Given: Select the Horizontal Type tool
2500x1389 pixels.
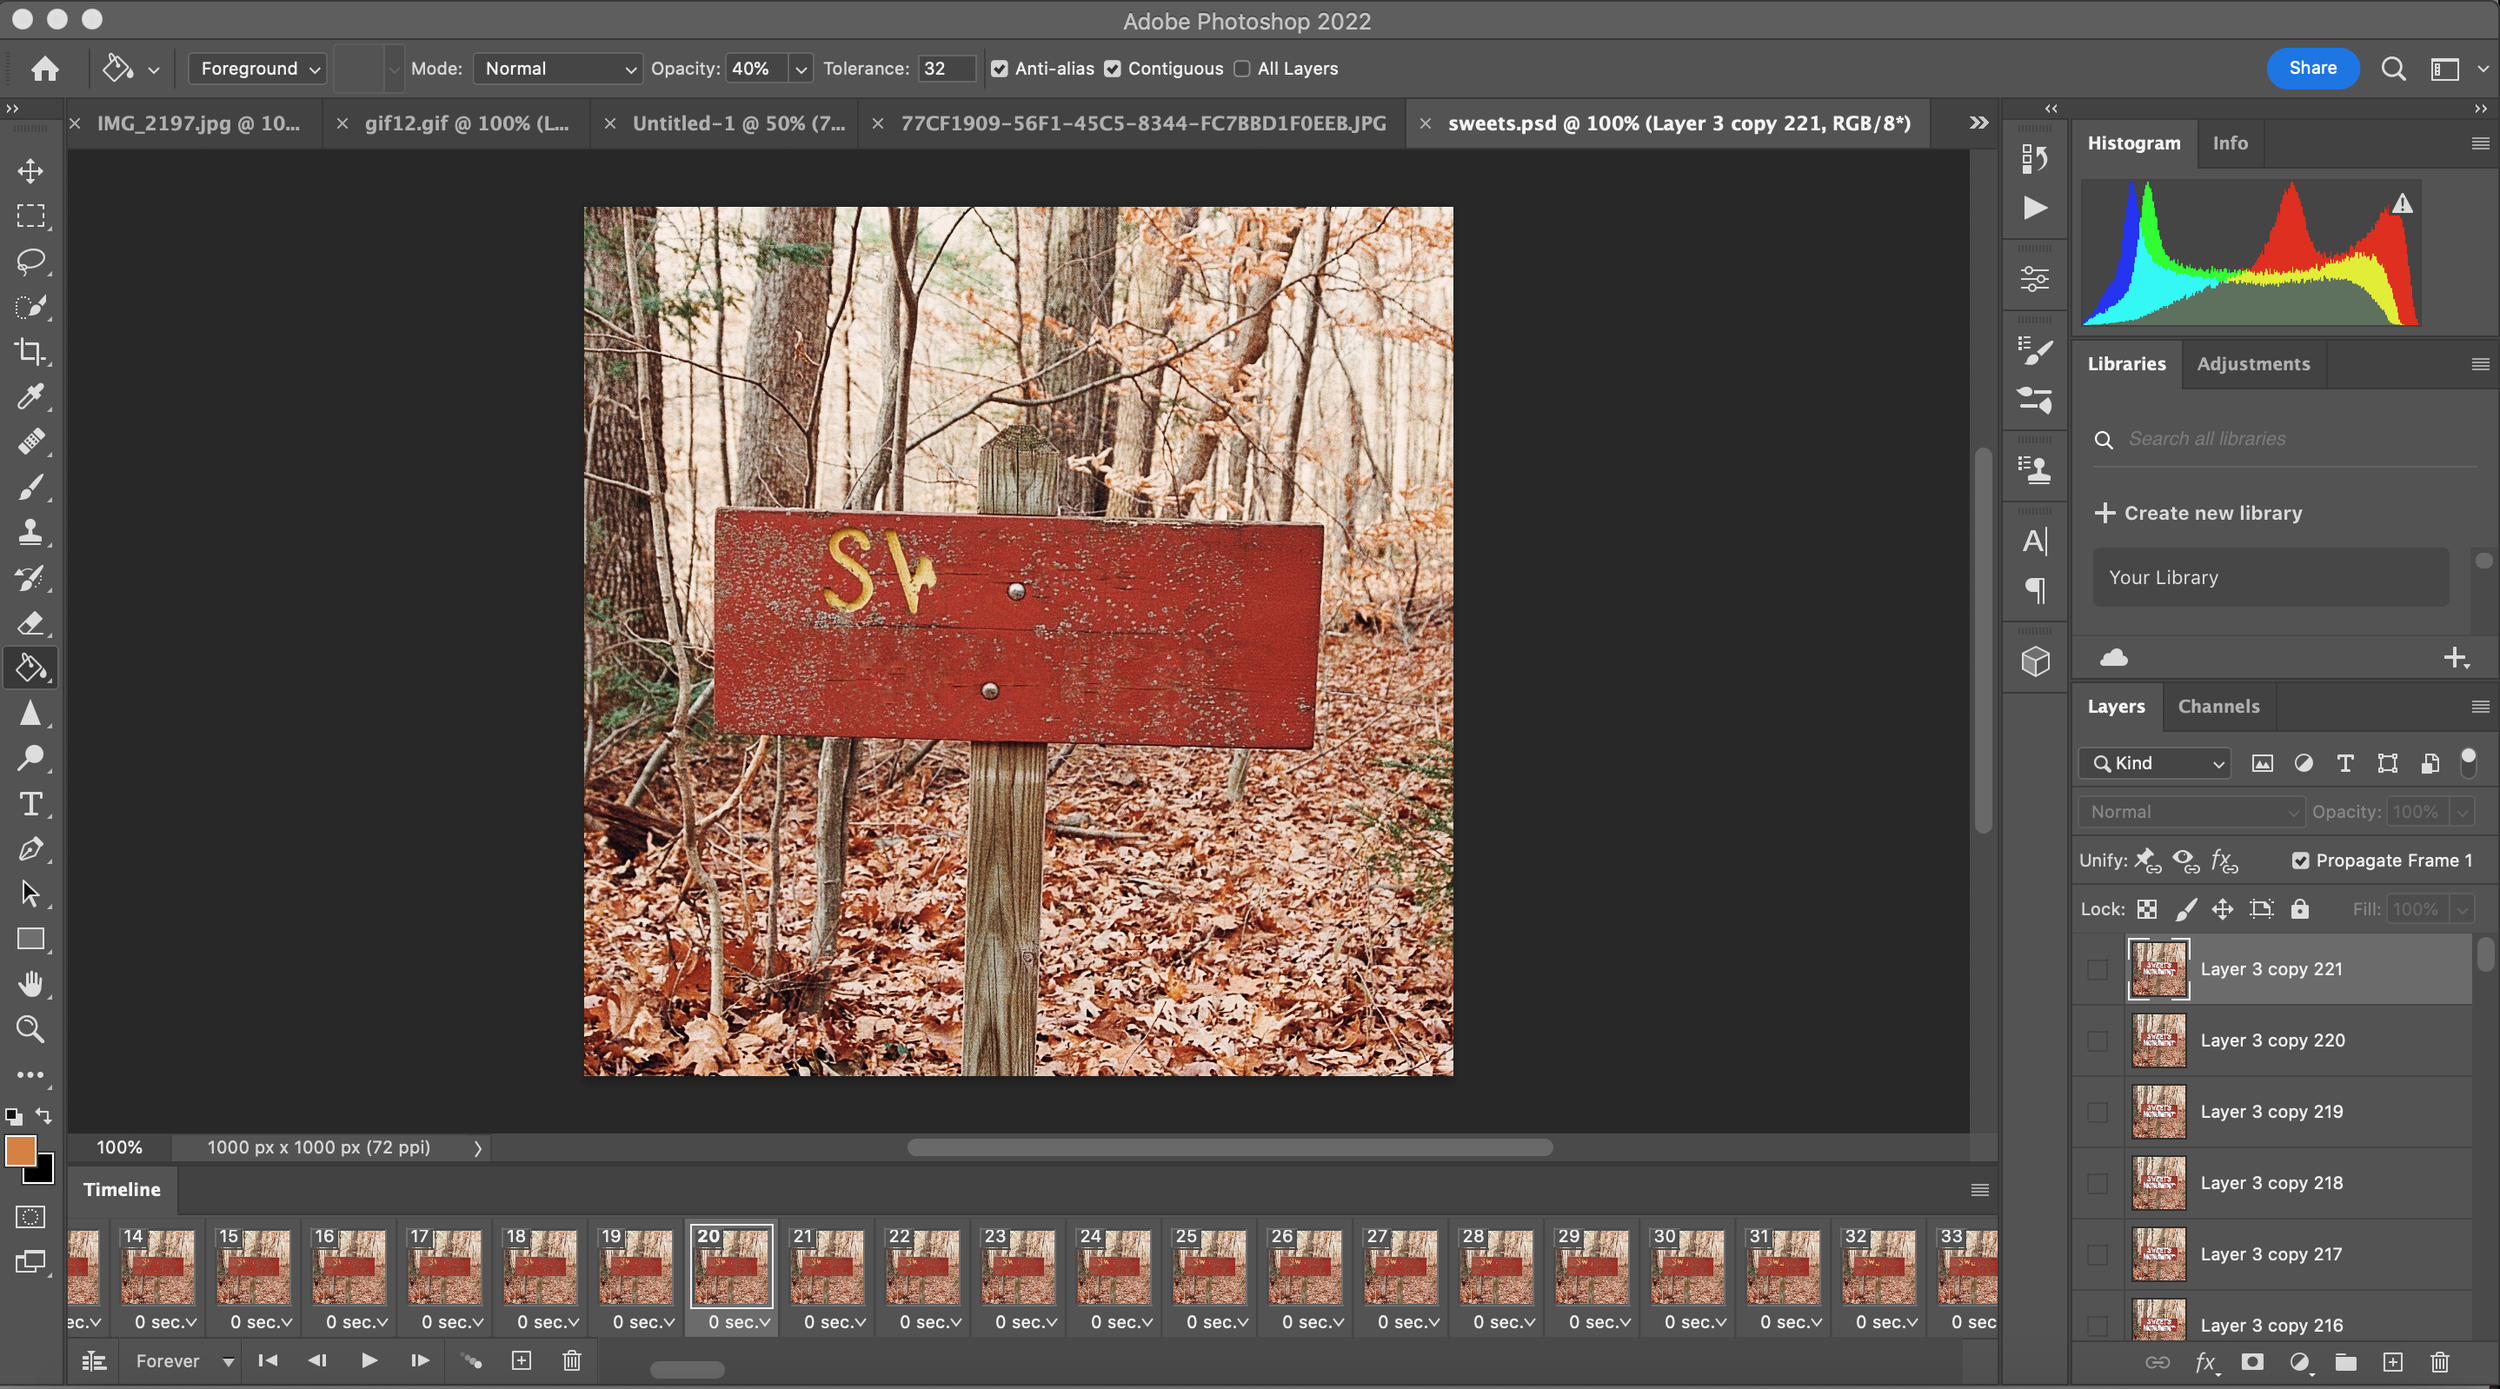Looking at the screenshot, I should click(x=30, y=804).
